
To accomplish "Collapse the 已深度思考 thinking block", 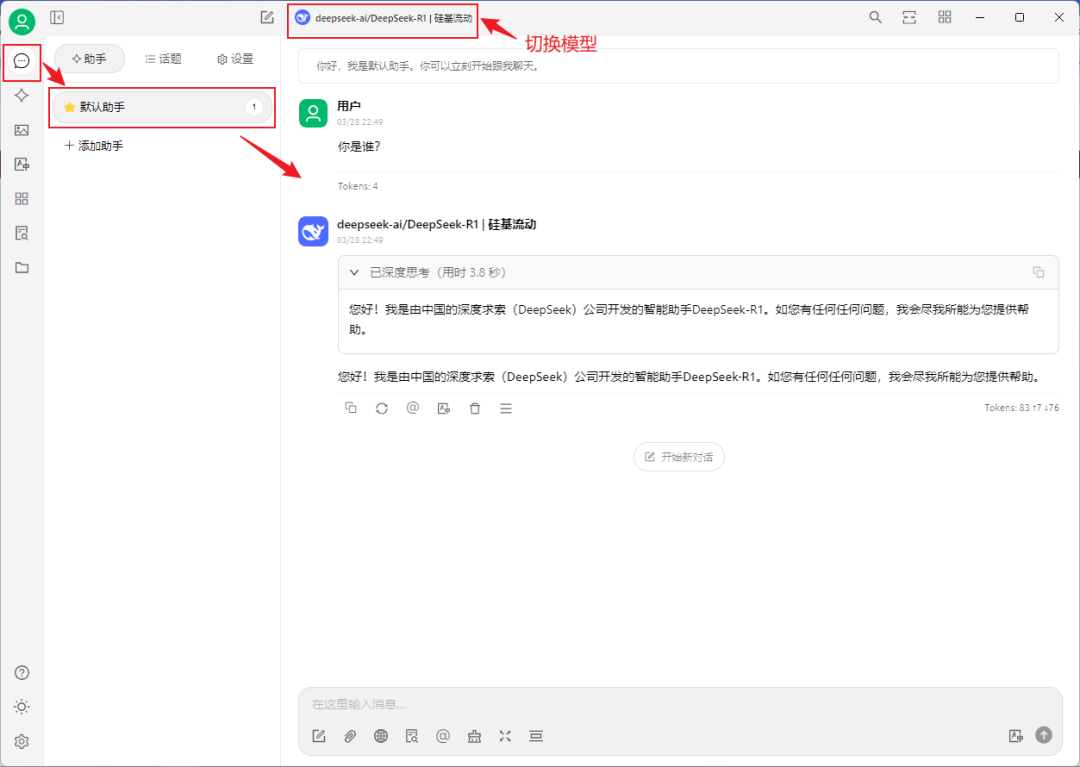I will (x=354, y=273).
